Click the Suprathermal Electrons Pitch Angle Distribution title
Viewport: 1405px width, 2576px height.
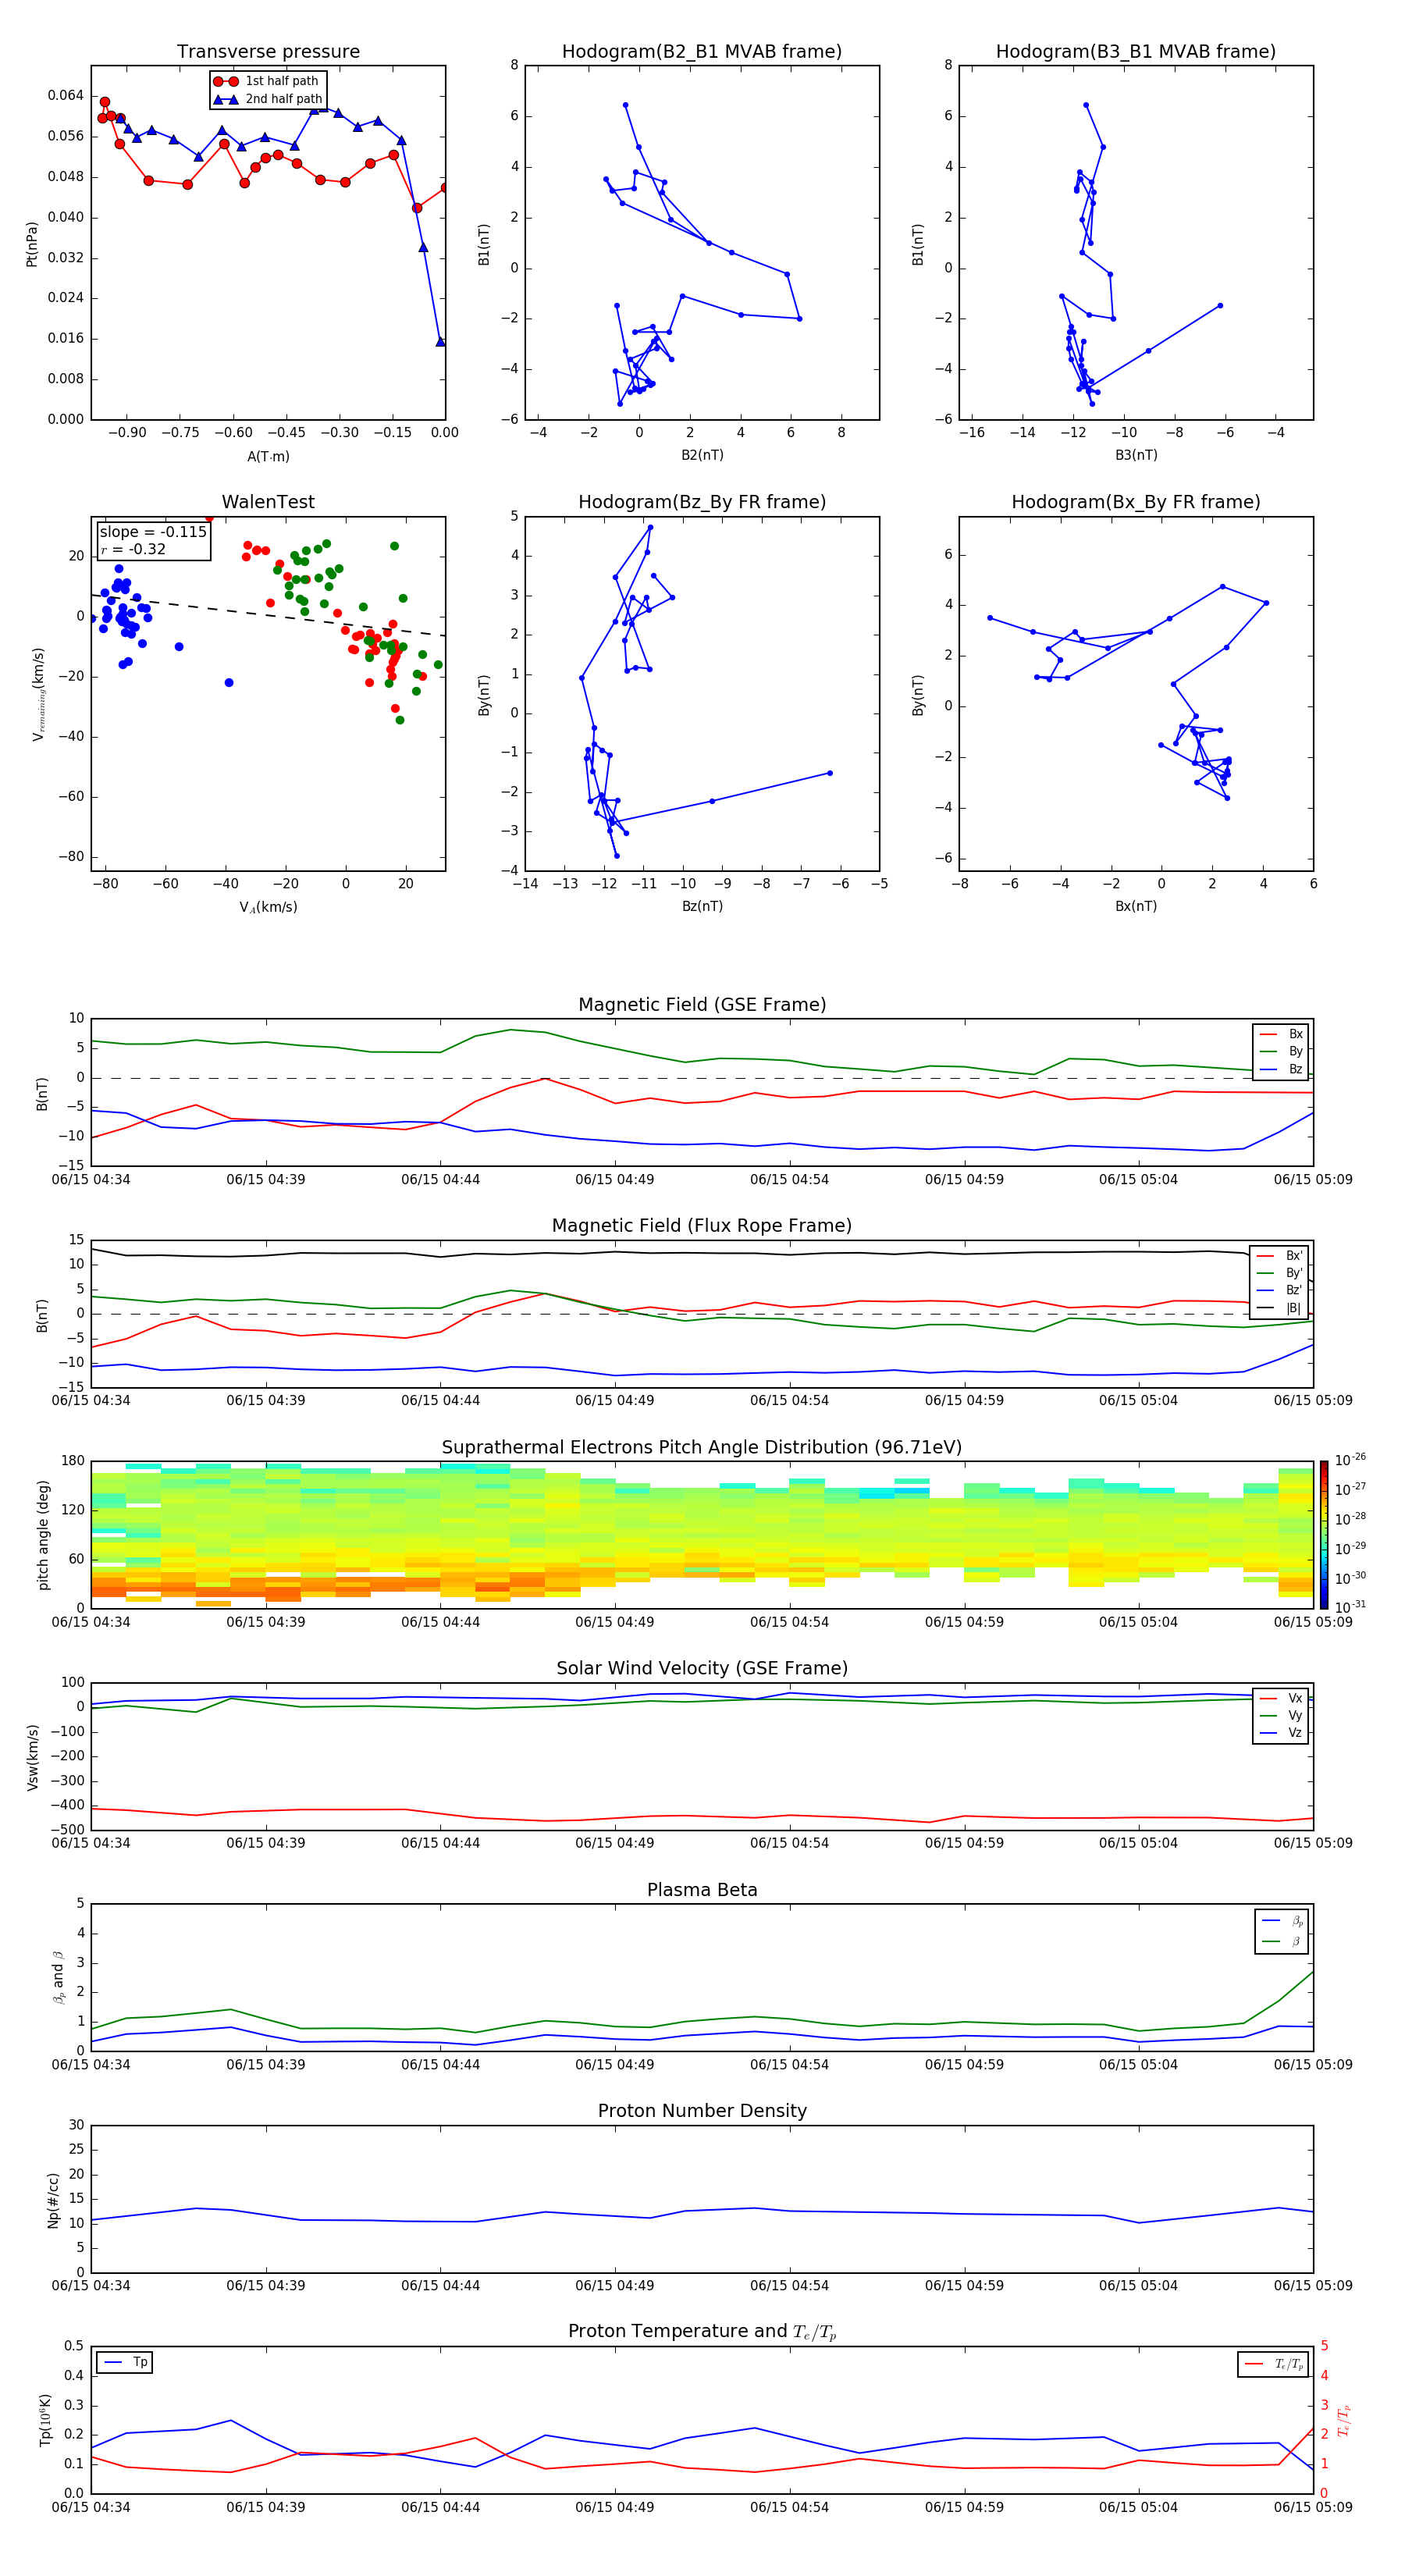pos(701,1447)
